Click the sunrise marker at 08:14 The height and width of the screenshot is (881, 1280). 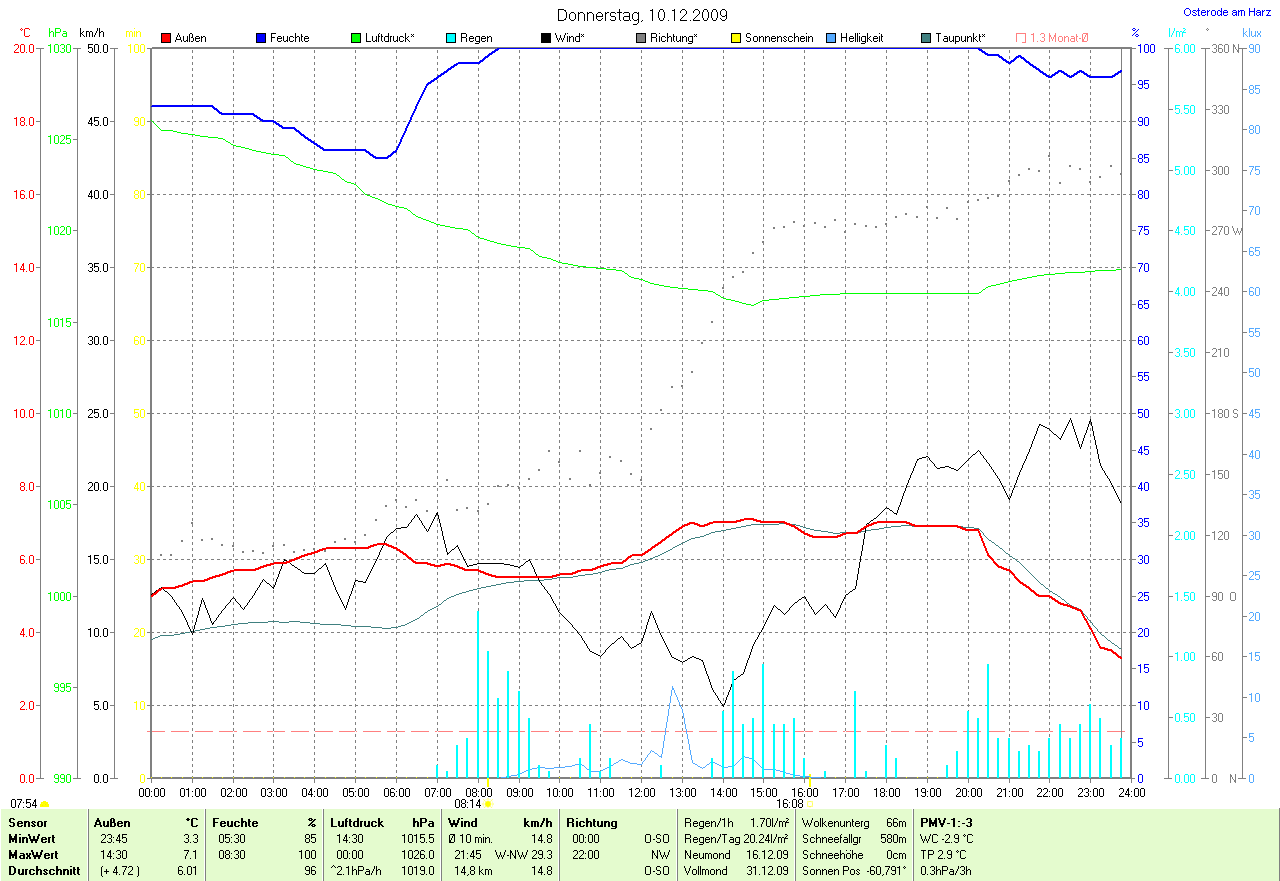(488, 803)
